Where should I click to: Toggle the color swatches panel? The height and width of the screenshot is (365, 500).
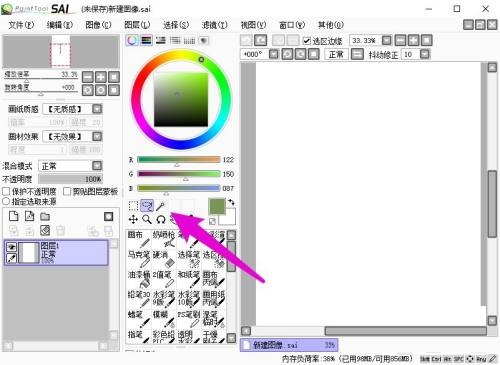tap(189, 40)
